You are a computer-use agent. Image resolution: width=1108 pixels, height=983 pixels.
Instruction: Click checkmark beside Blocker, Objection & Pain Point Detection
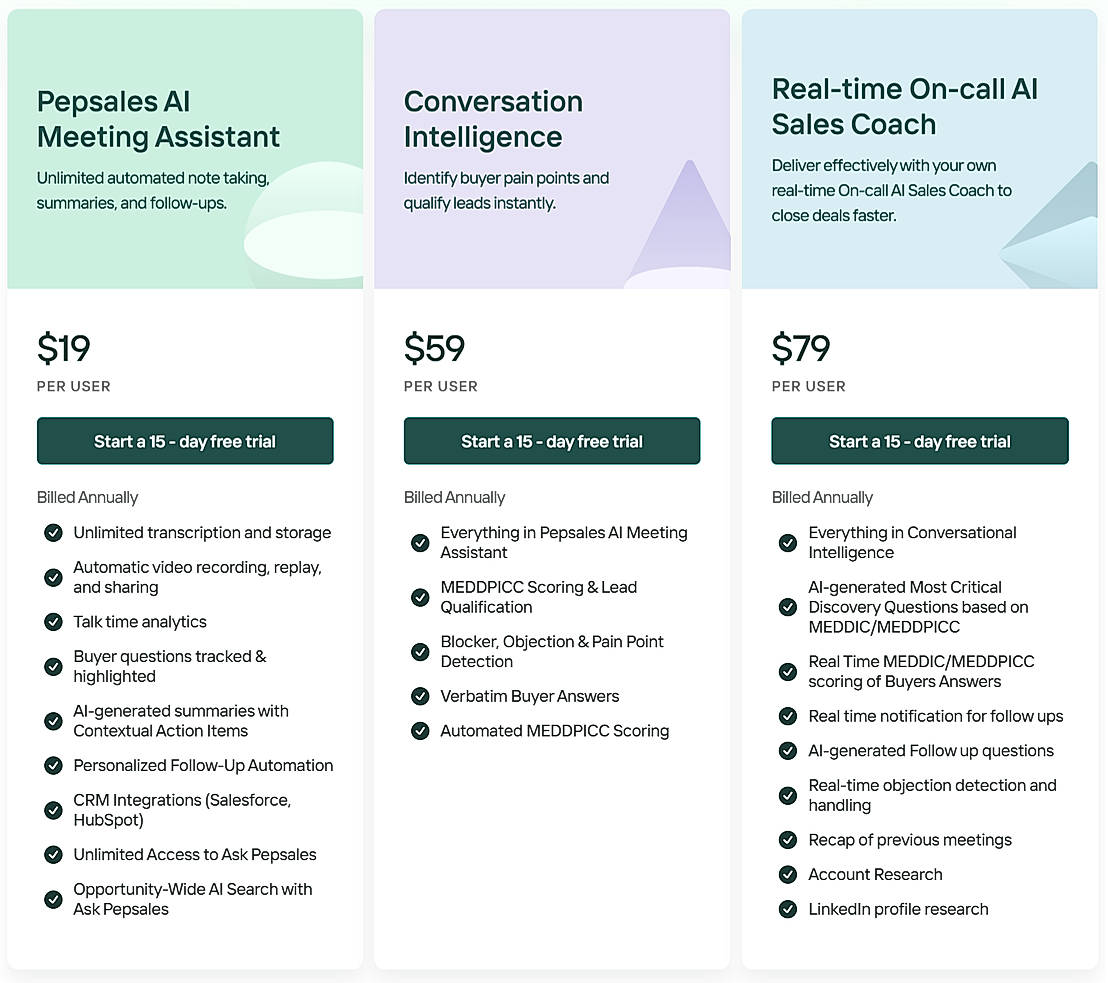[x=420, y=652]
